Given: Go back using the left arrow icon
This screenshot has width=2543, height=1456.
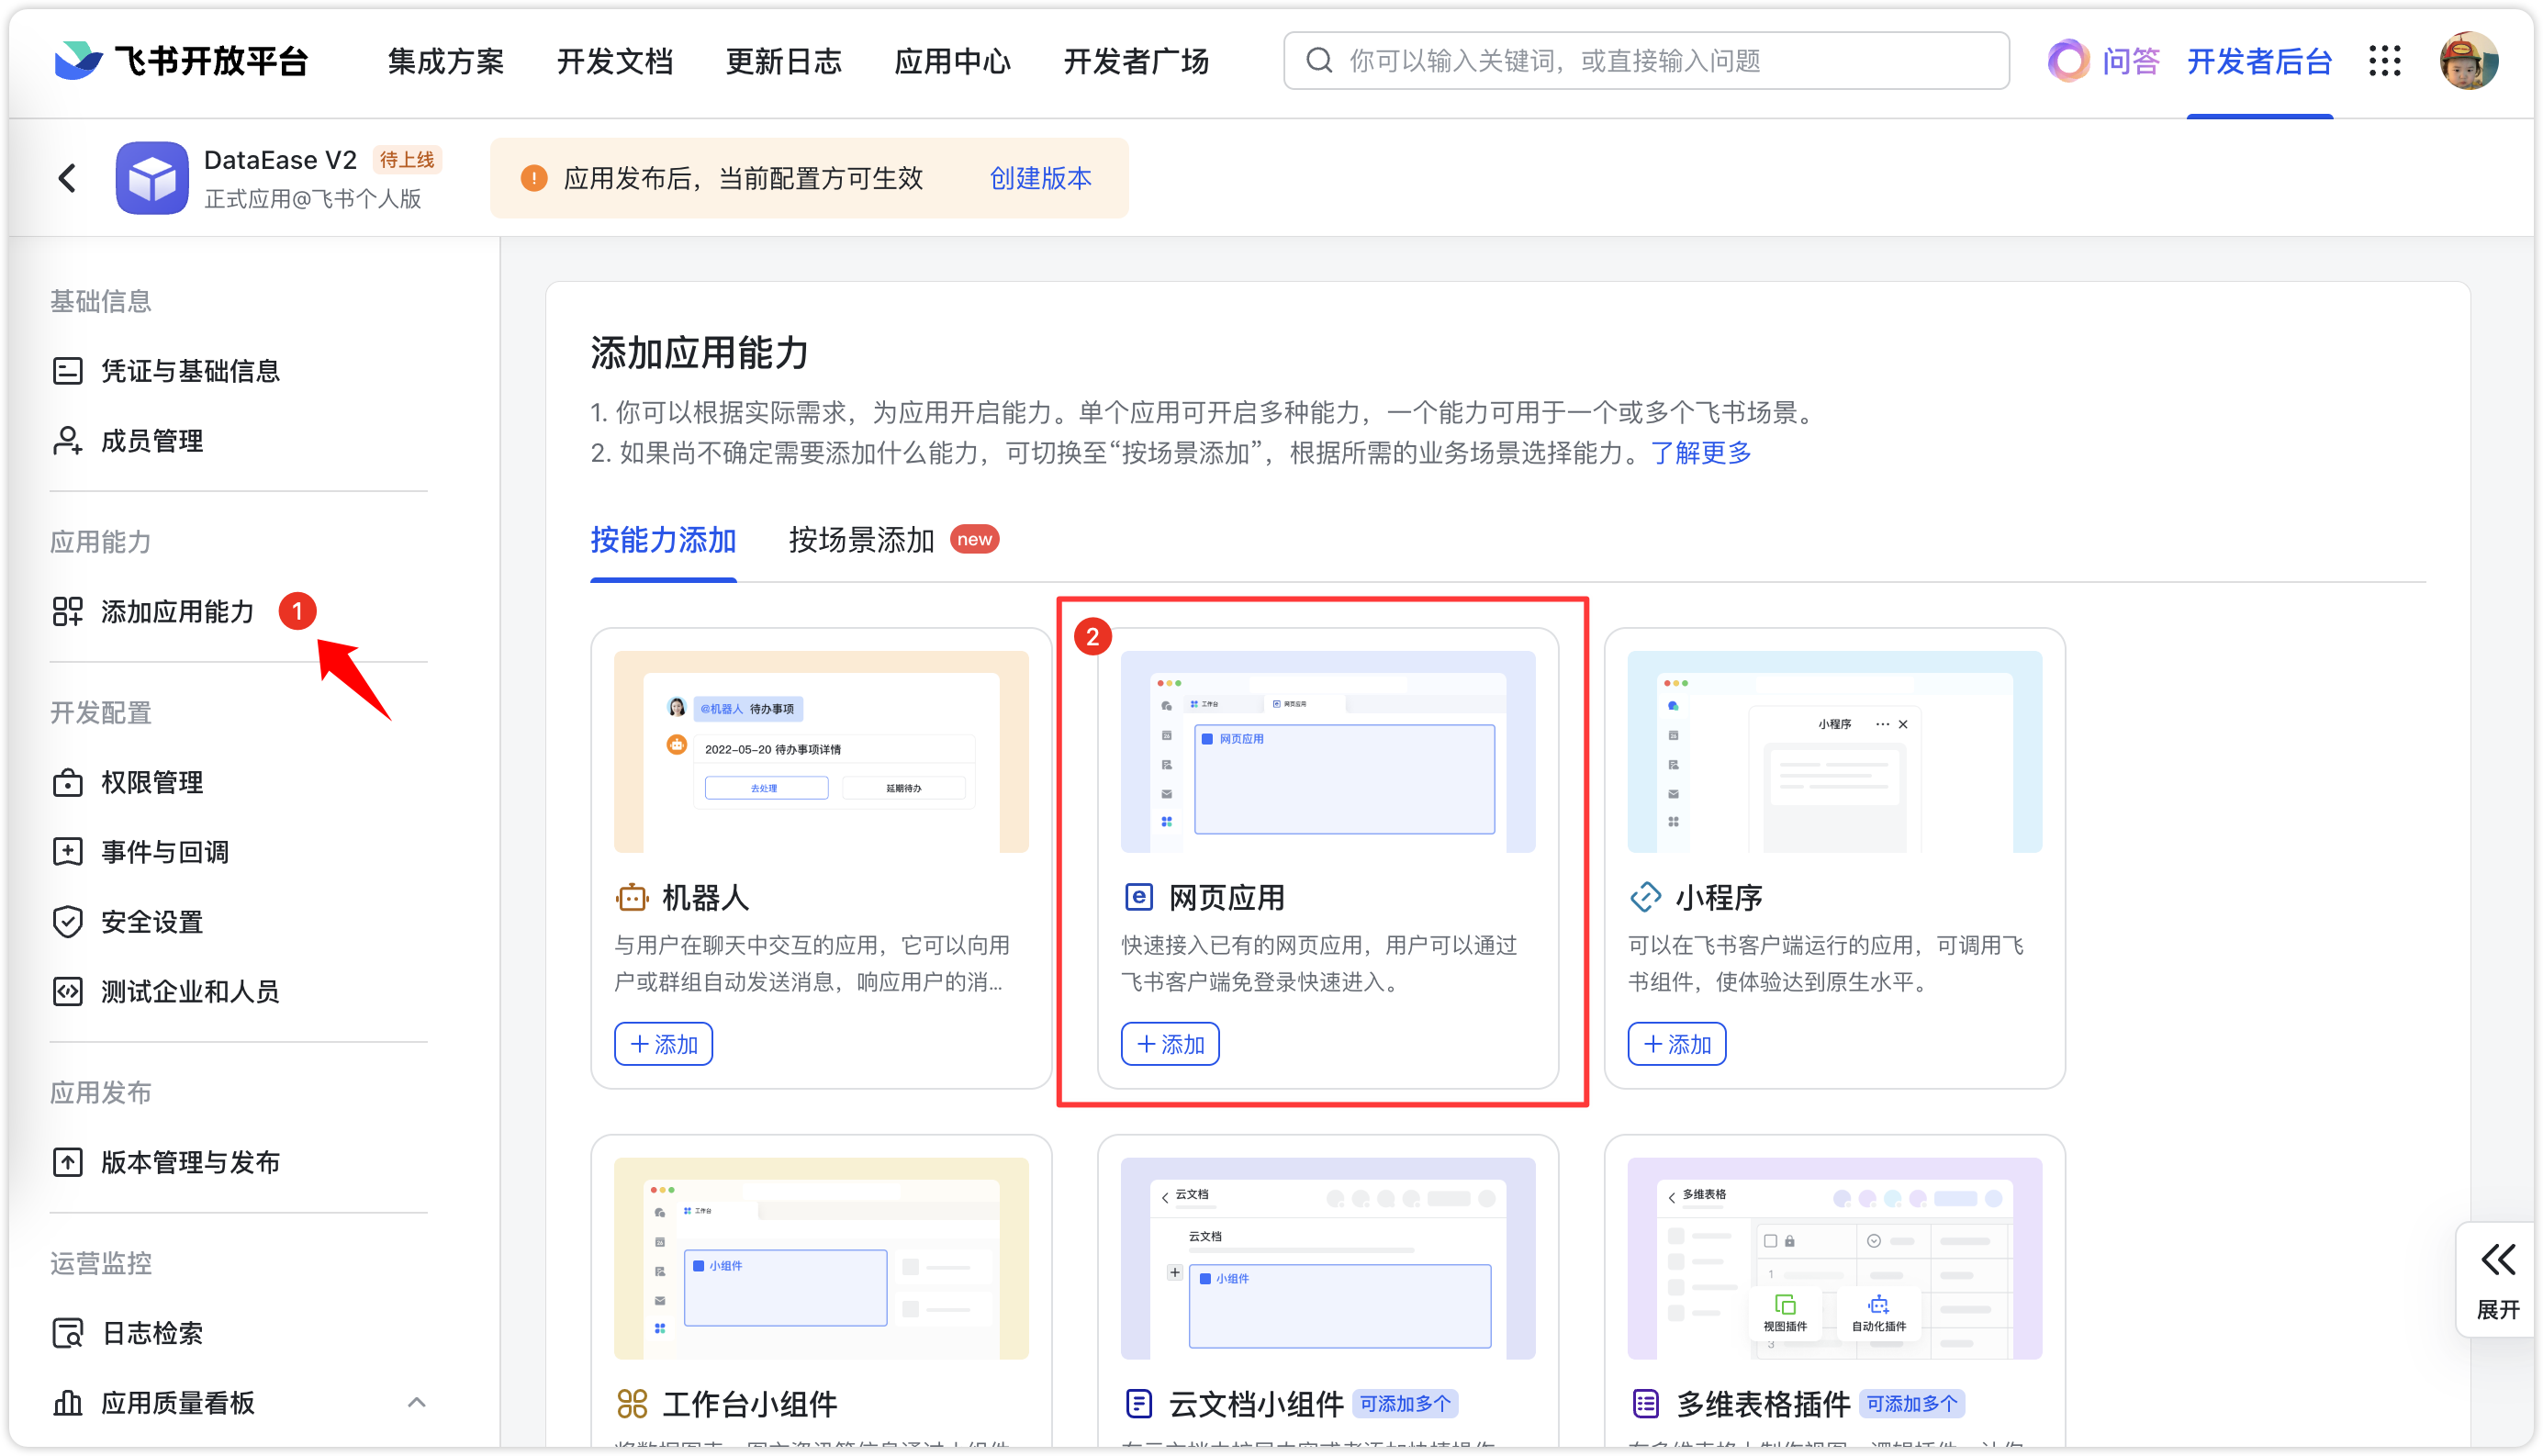Looking at the screenshot, I should 67,178.
